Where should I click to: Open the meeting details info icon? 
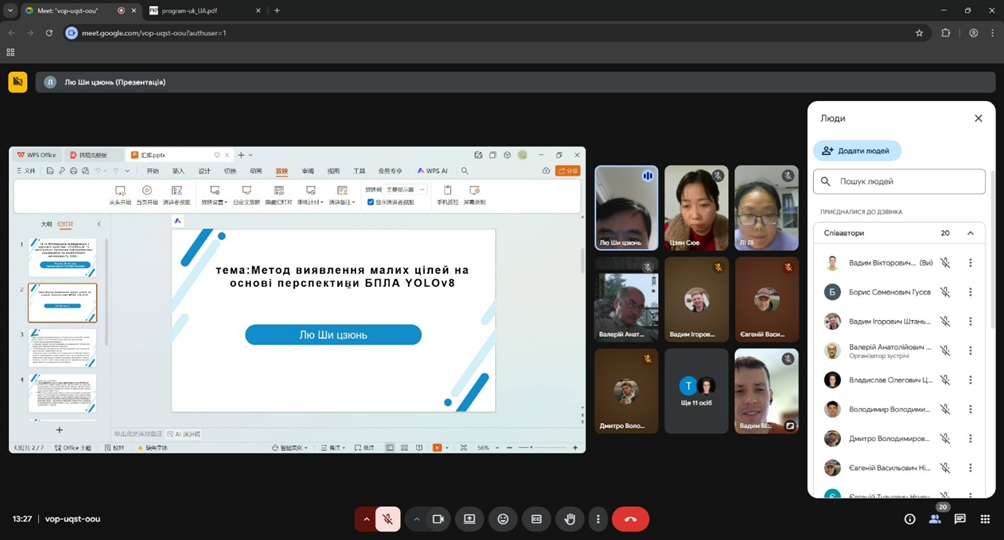(x=909, y=519)
